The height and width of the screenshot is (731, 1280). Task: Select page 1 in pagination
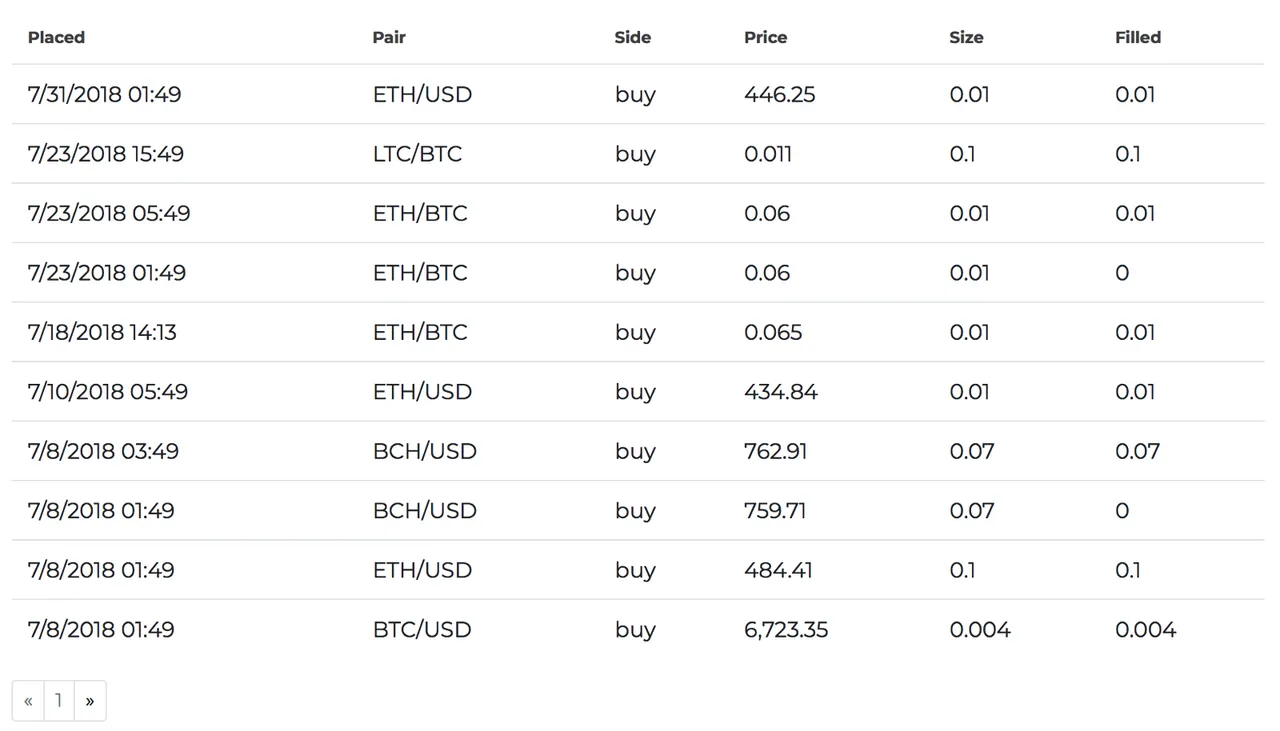click(59, 701)
